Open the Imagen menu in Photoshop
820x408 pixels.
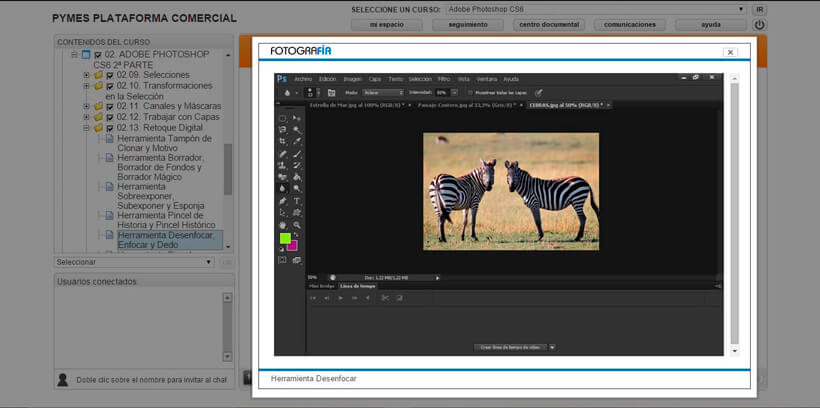click(352, 79)
